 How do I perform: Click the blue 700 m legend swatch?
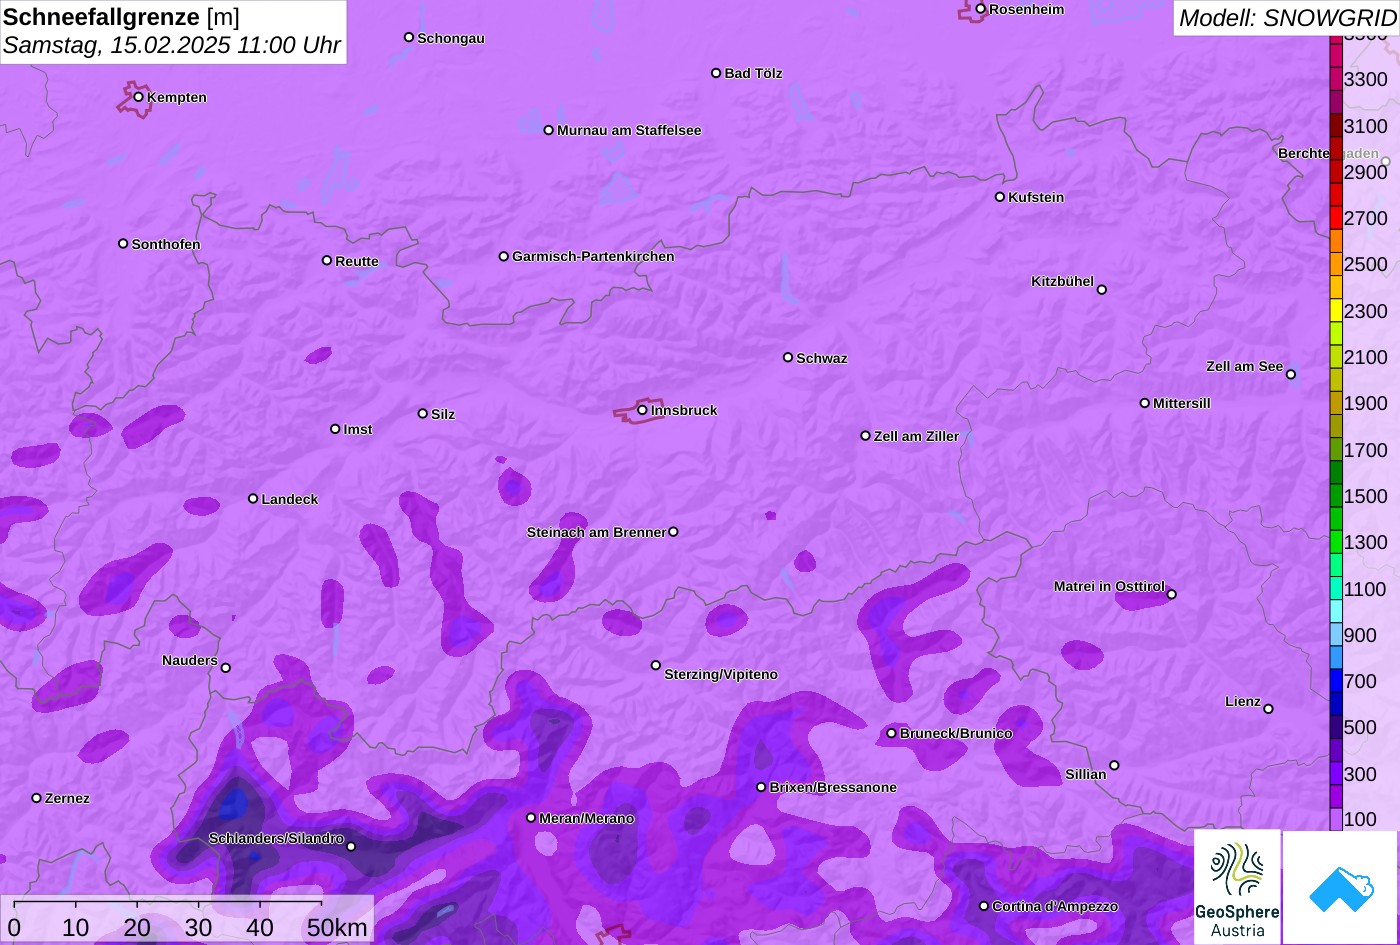(1336, 681)
